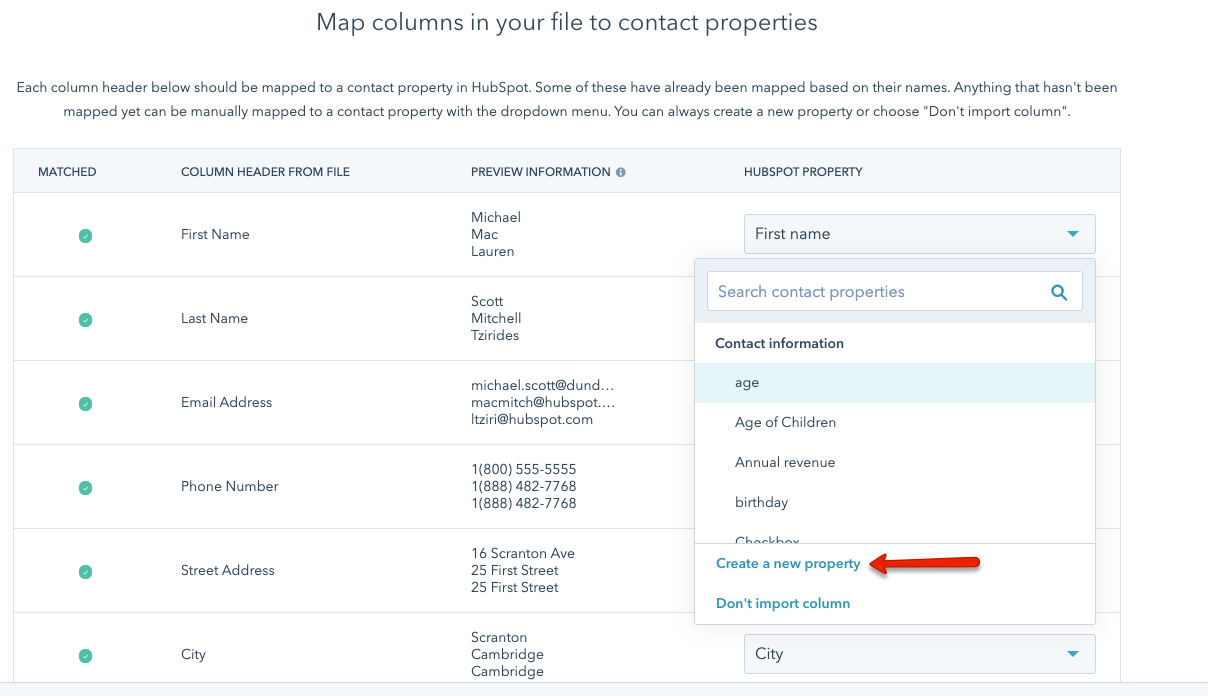Click the Last Name matched checkmark icon
Viewport: 1208px width, 696px height.
click(86, 320)
